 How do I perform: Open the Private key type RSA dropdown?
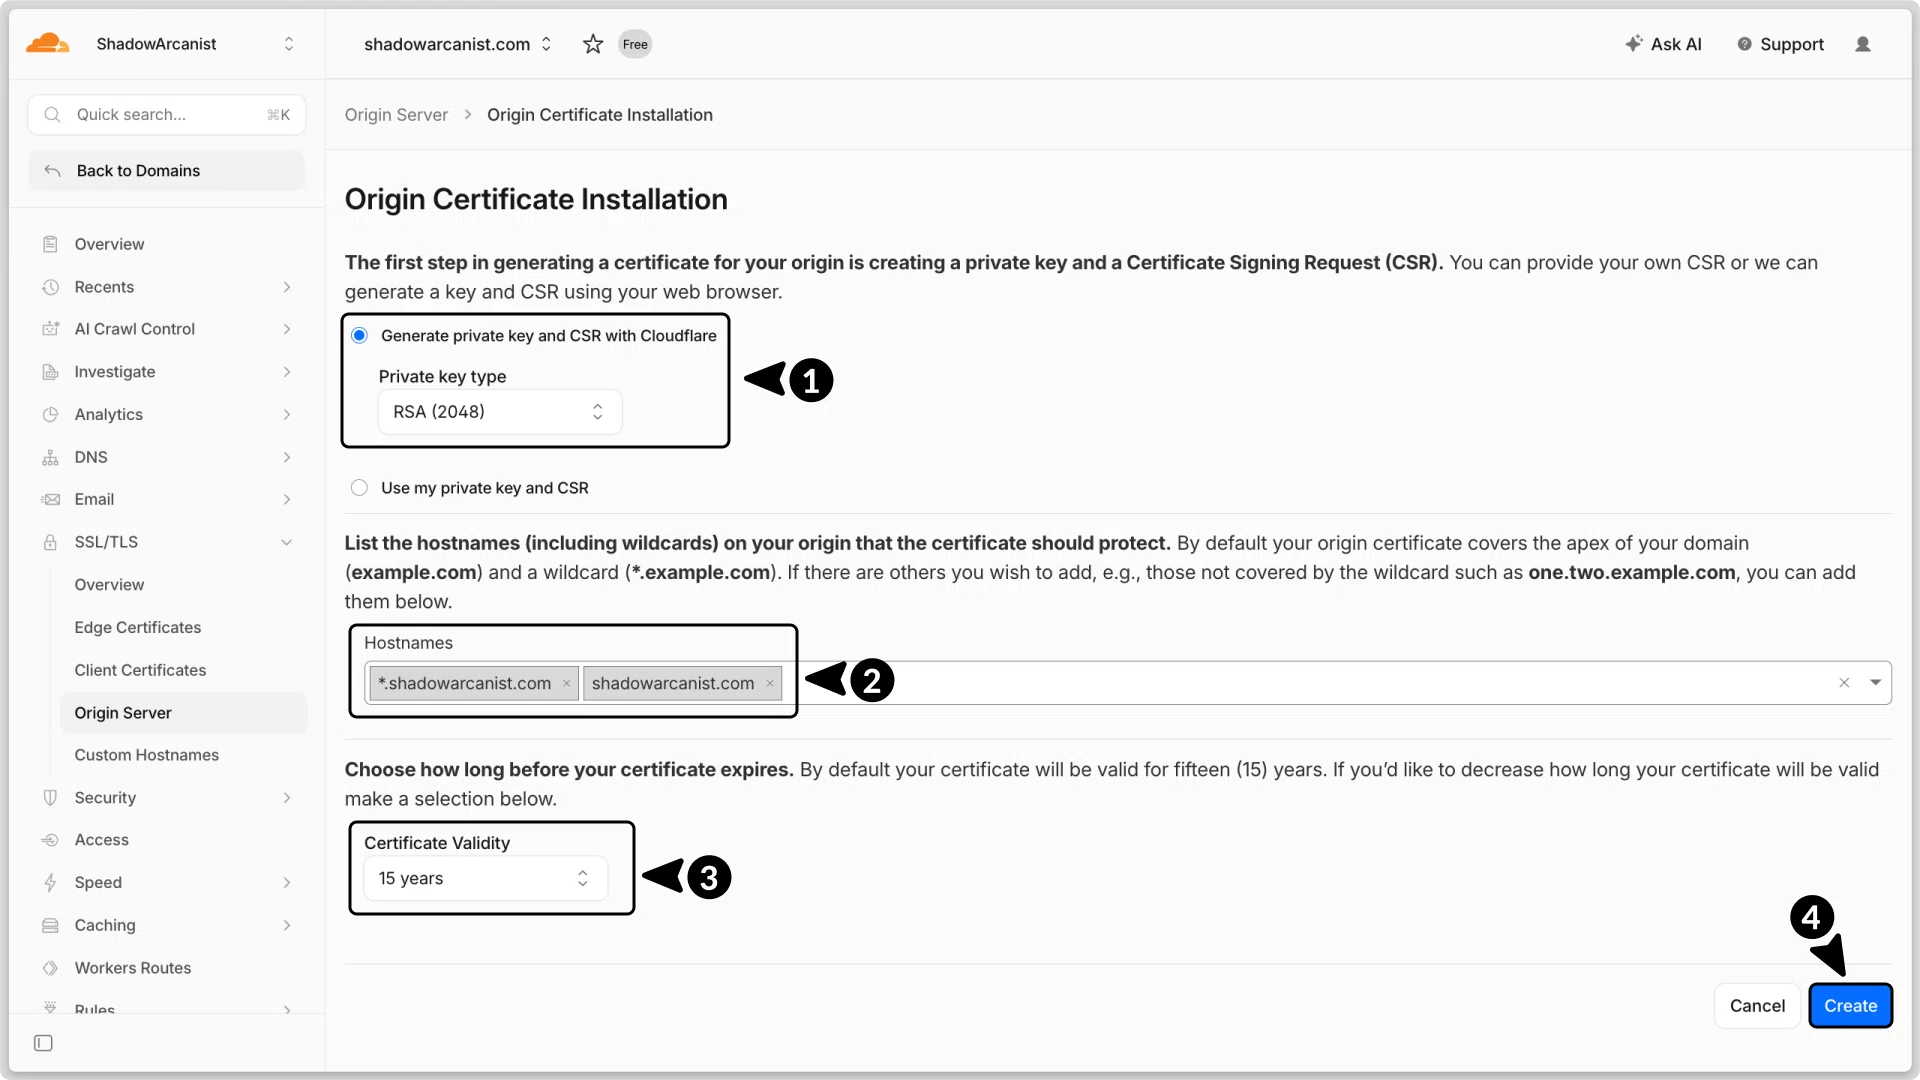[x=500, y=412]
